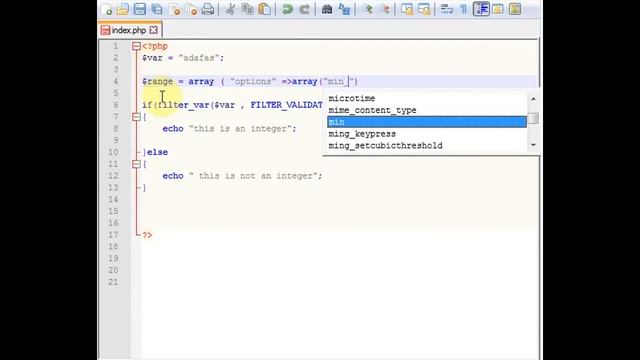This screenshot has height=360, width=640.
Task: Click the '$range' variable on line 4
Action: click(x=158, y=81)
